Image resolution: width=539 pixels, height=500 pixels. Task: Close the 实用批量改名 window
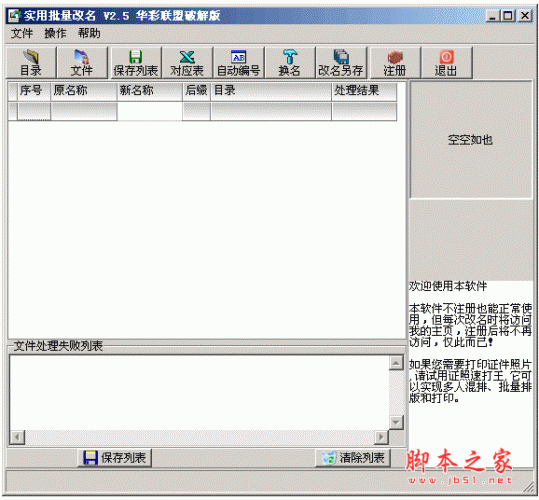coord(525,16)
